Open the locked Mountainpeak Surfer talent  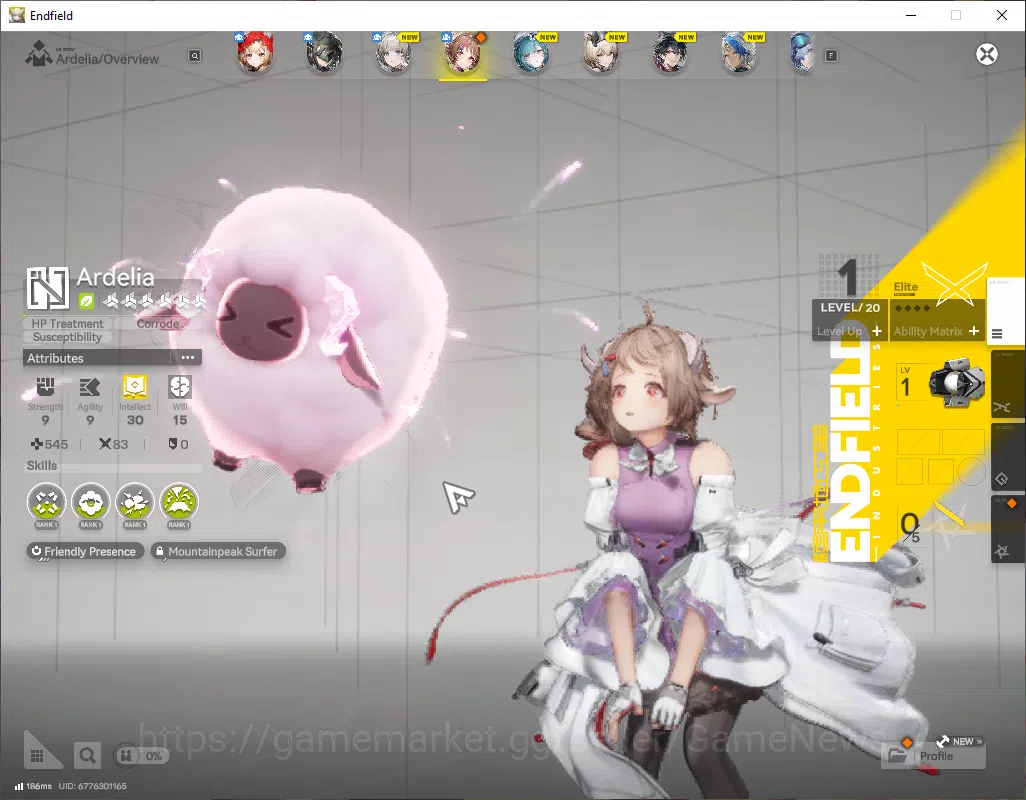click(x=218, y=551)
